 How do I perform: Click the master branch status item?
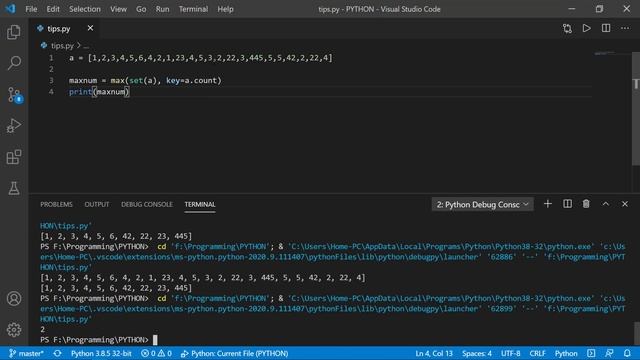[x=26, y=353]
